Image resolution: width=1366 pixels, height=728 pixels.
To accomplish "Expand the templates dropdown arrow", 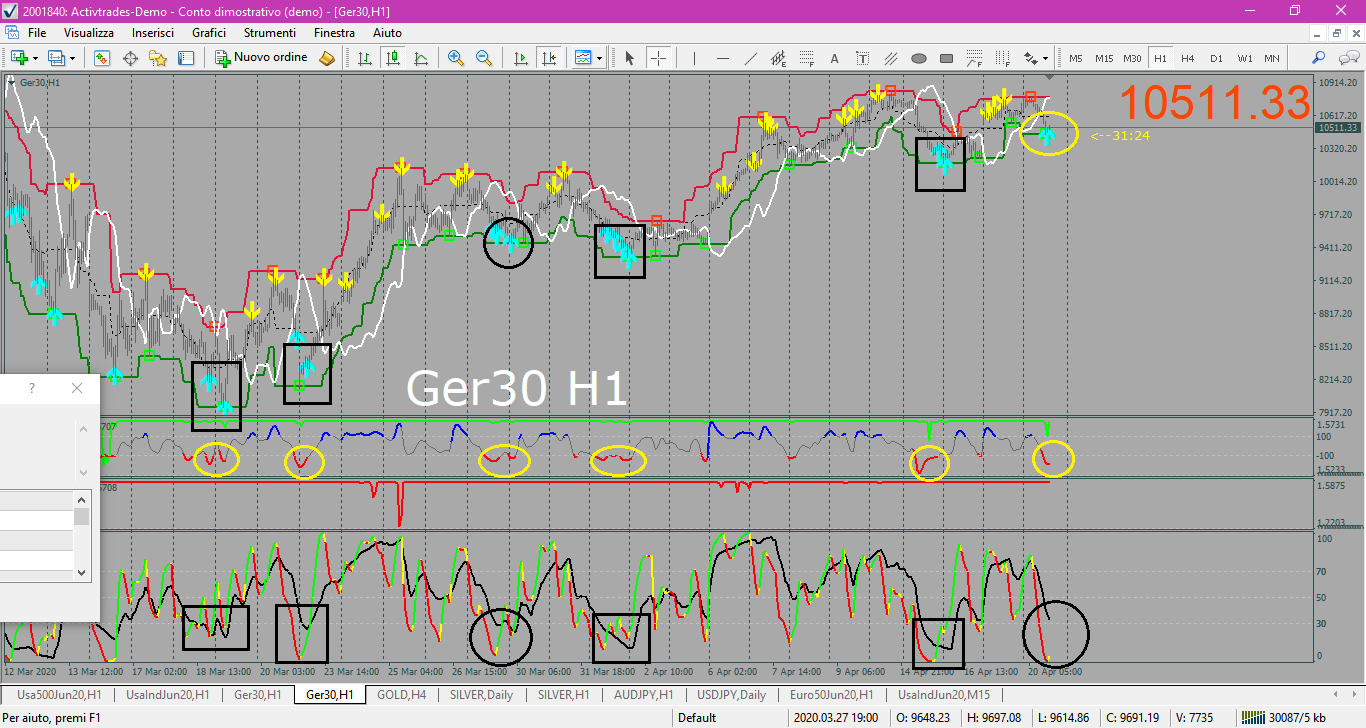I will (600, 58).
